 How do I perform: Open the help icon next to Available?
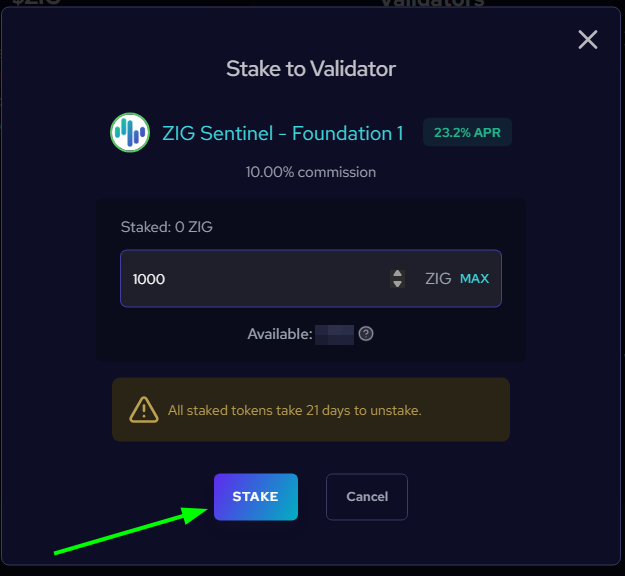[x=366, y=334]
